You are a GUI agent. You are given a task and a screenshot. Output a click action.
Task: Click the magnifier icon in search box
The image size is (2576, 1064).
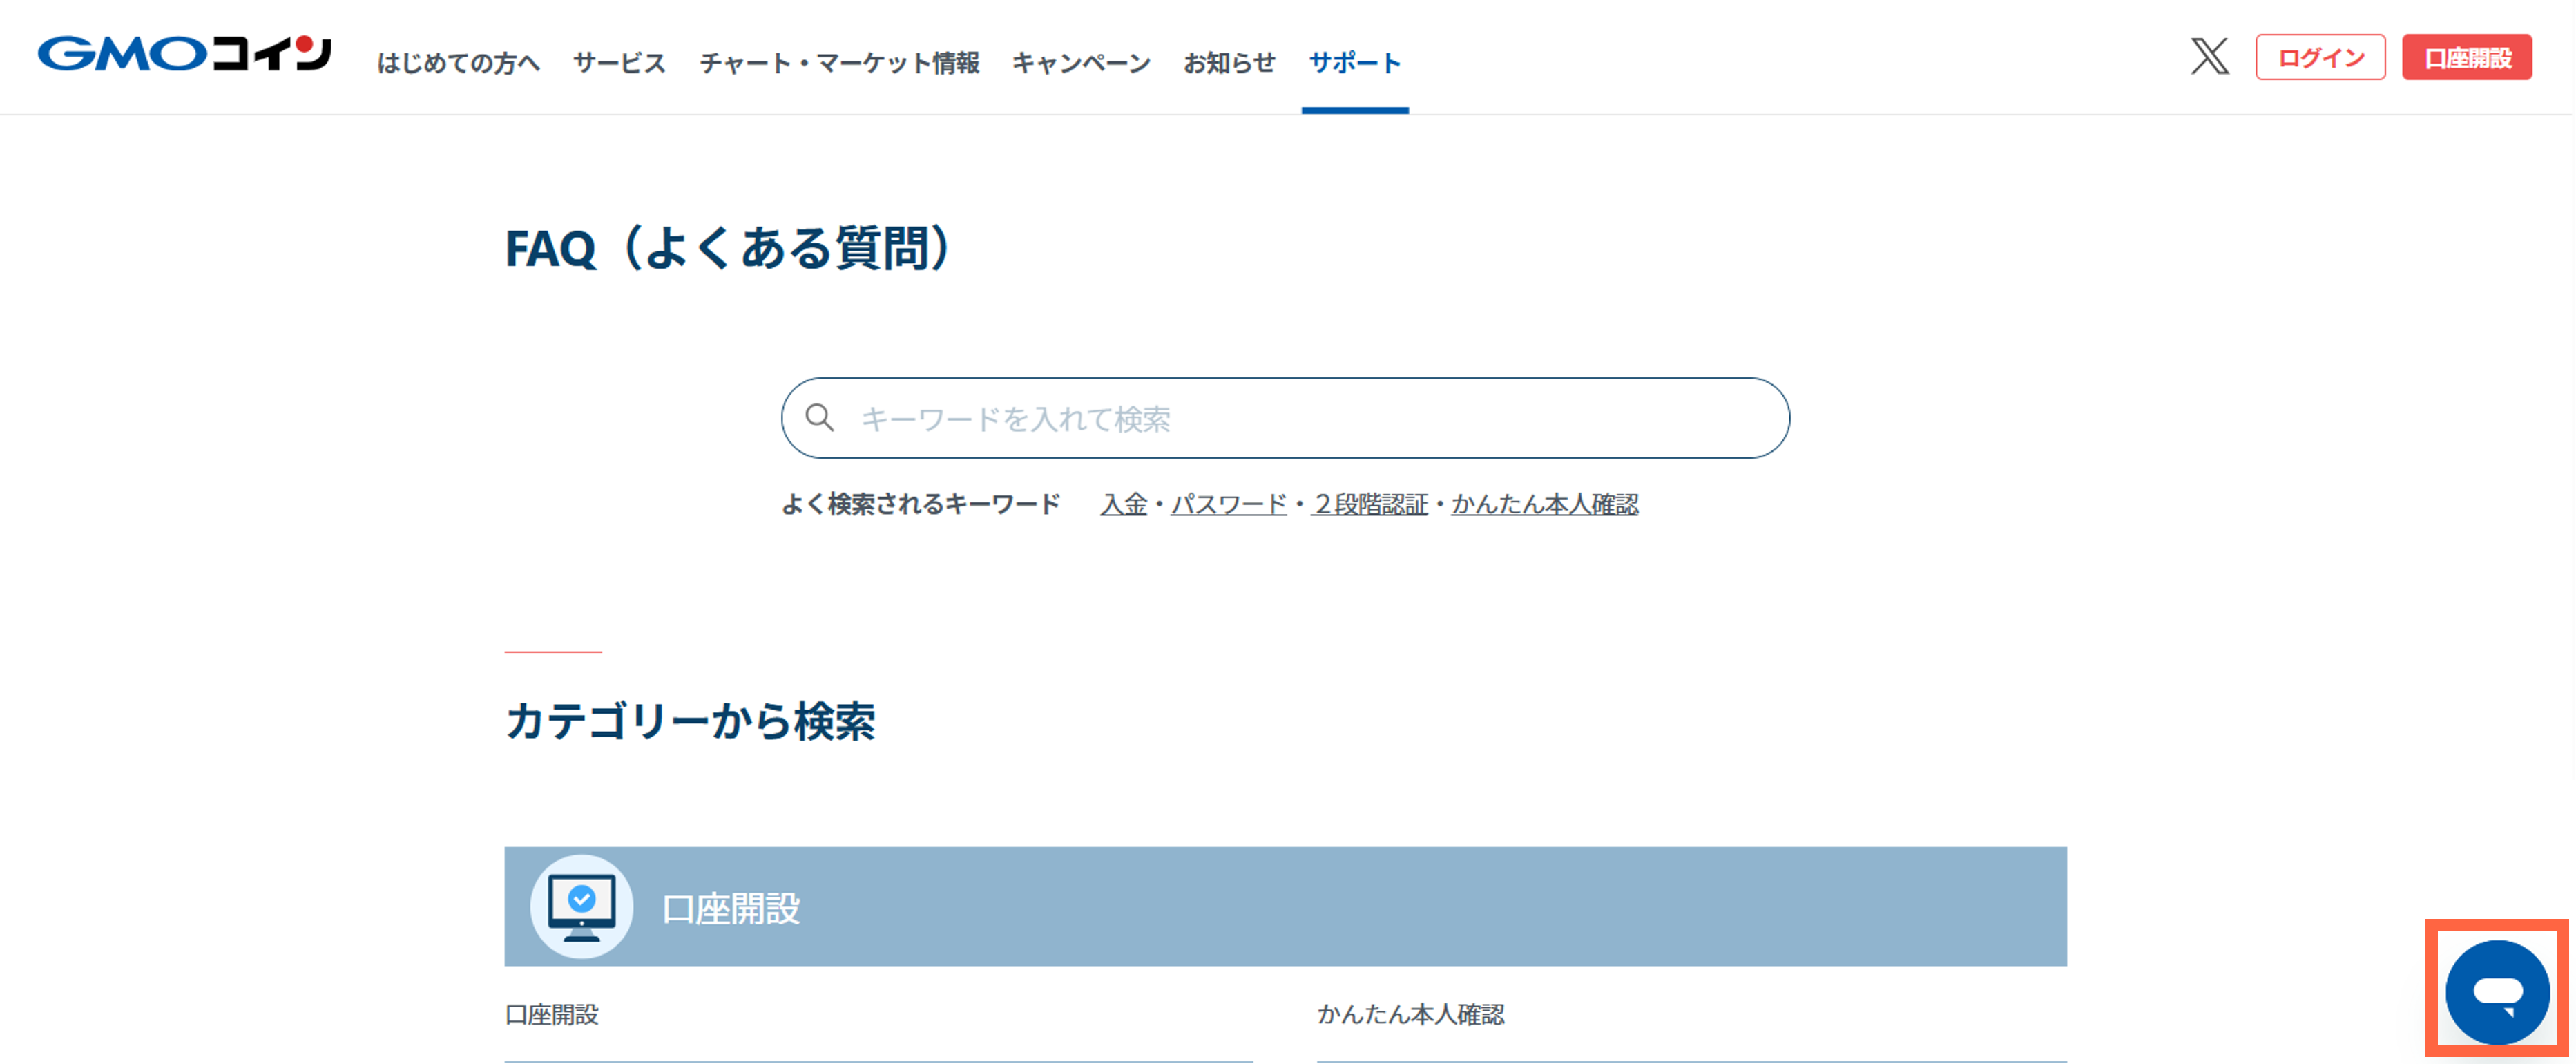(820, 417)
